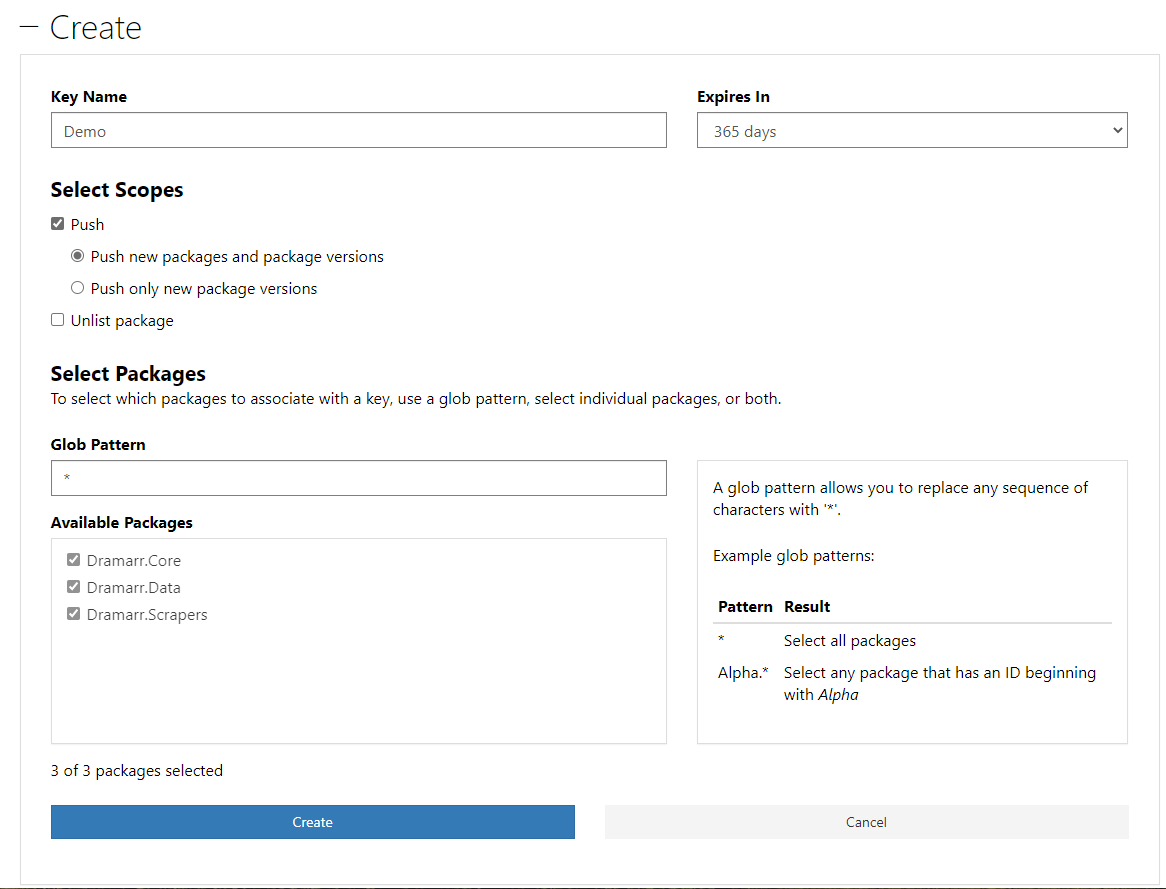Focus the Key Name input field
Screen dimensions: 1166x889
click(x=358, y=130)
